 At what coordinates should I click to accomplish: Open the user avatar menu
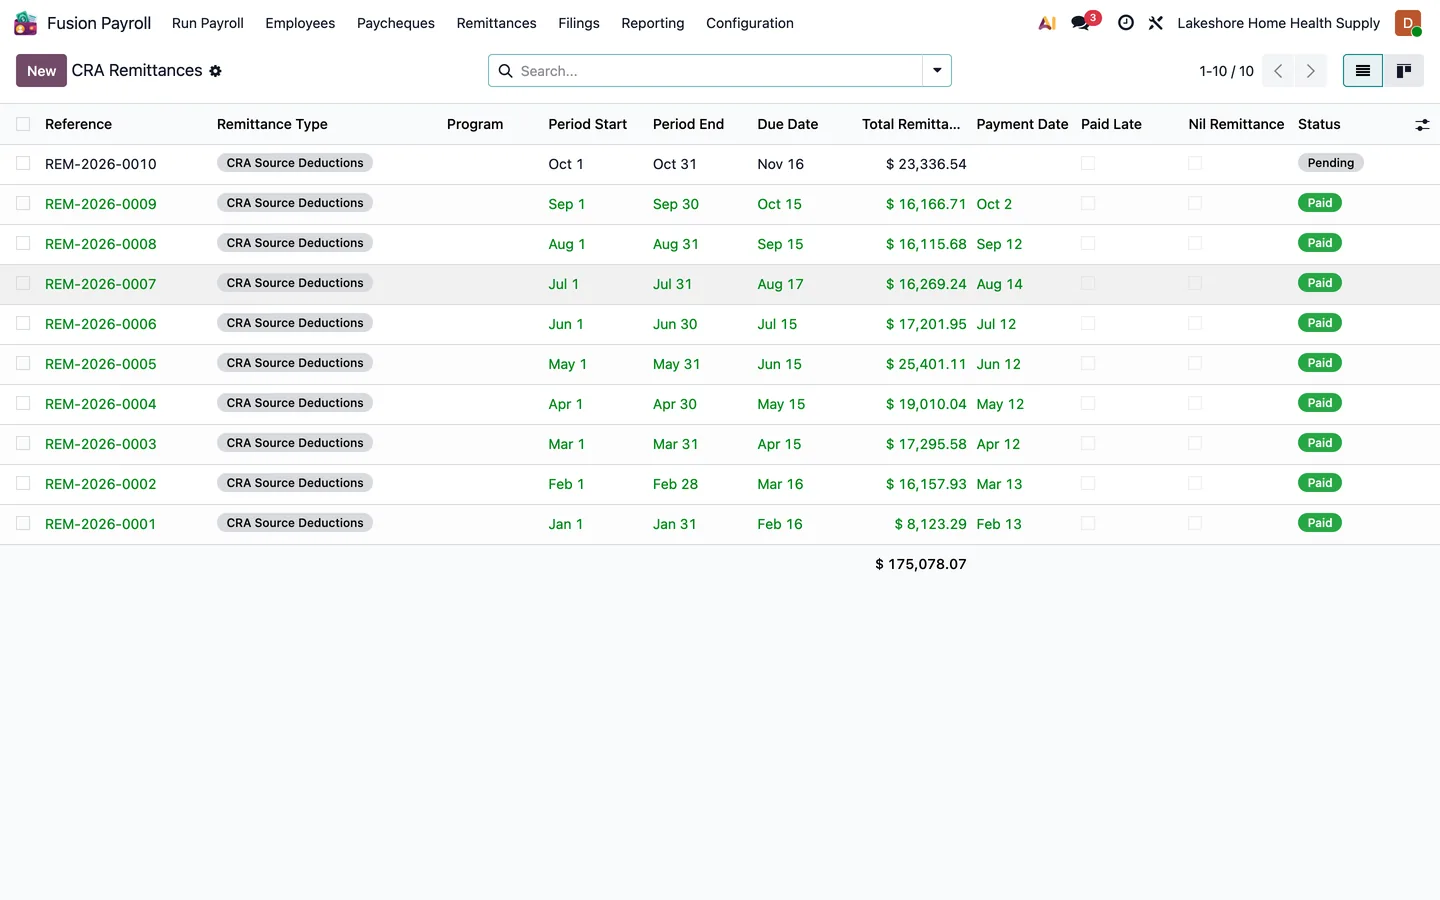coord(1408,23)
